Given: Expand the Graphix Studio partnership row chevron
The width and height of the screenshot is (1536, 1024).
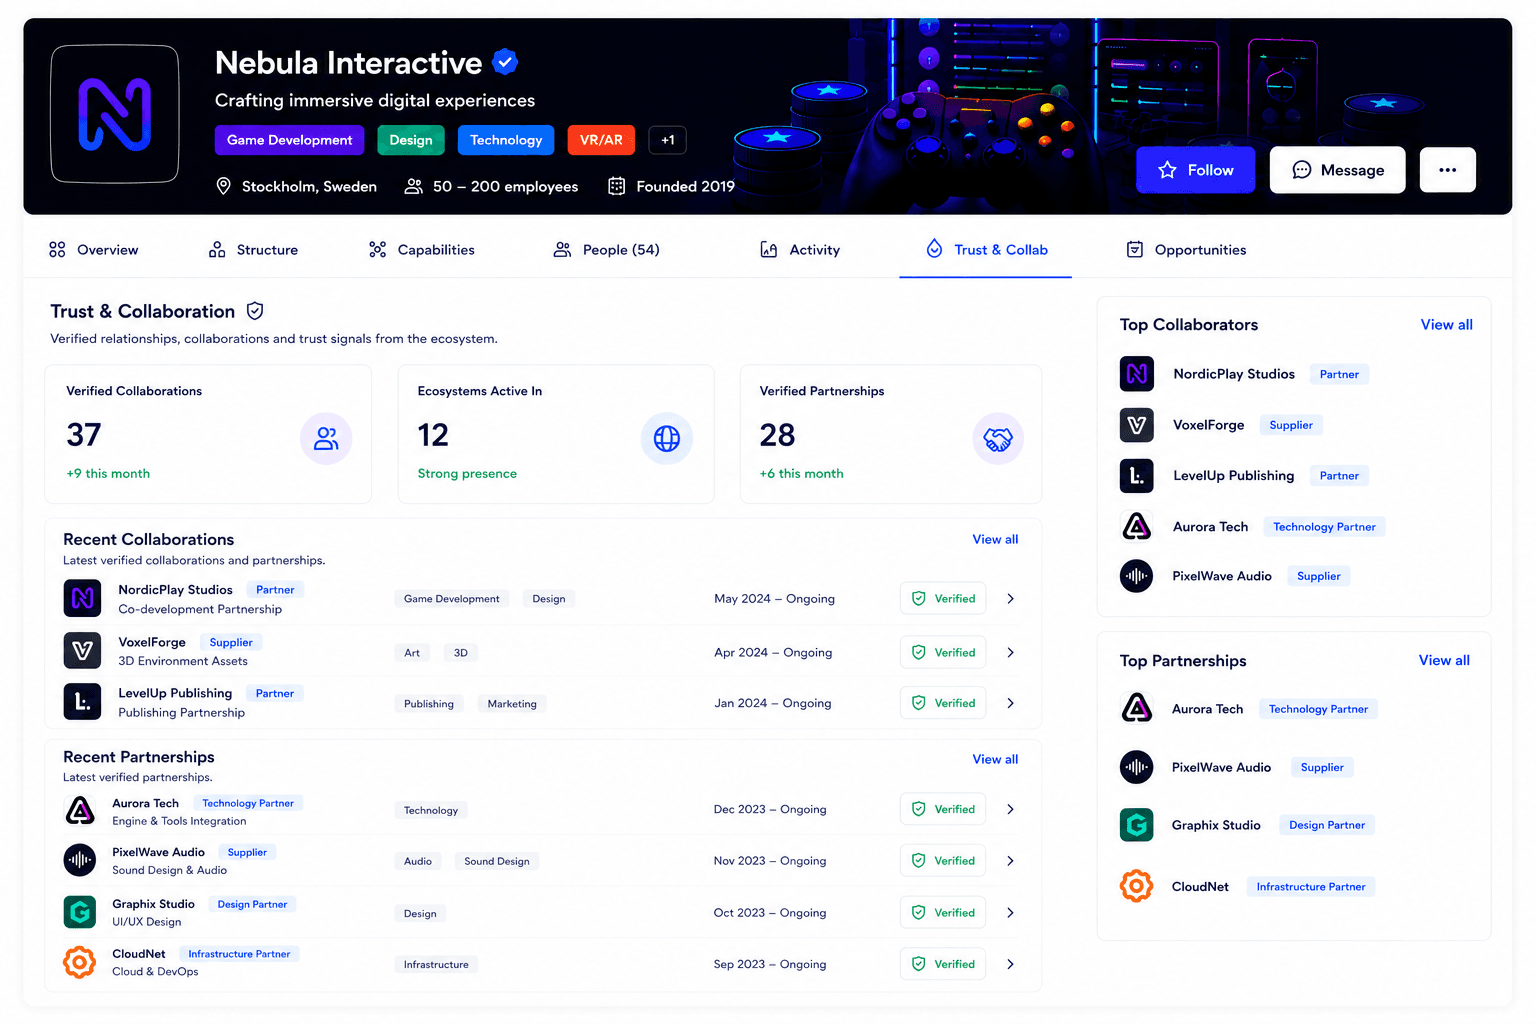Looking at the screenshot, I should pyautogui.click(x=1011, y=912).
